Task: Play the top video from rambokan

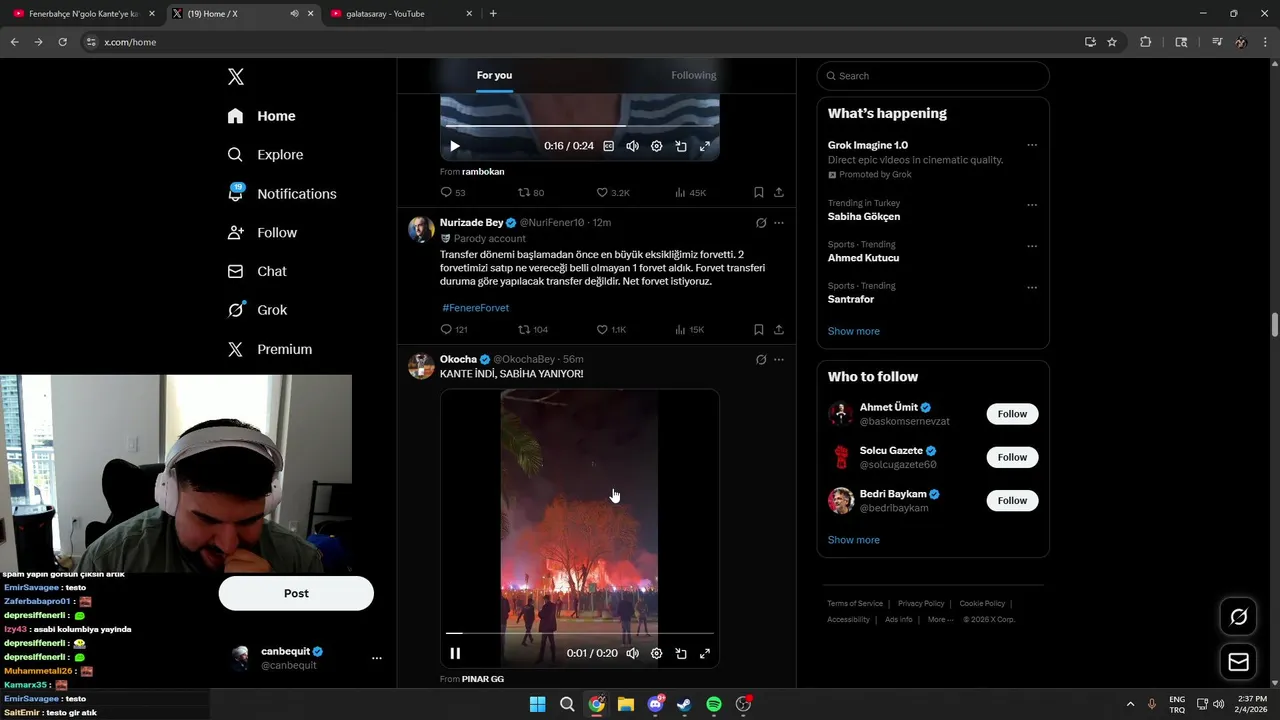Action: pos(455,146)
